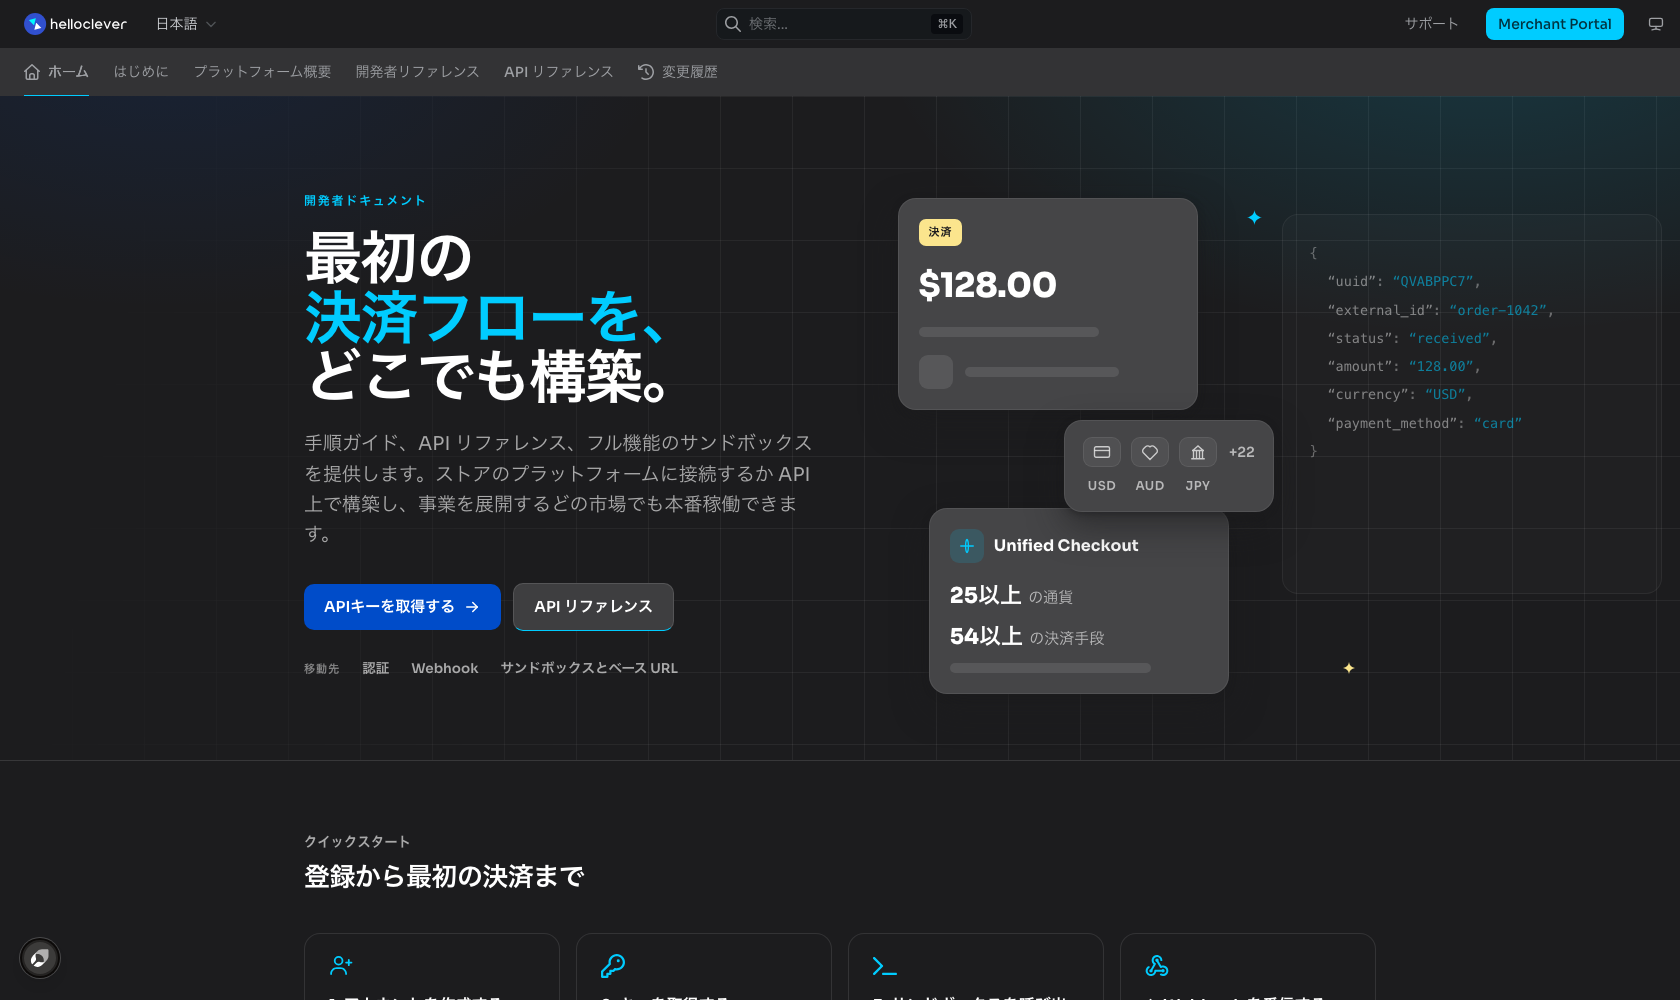Click the arrow in APIキーを取得する button
Image resolution: width=1680 pixels, height=1000 pixels.
472,607
